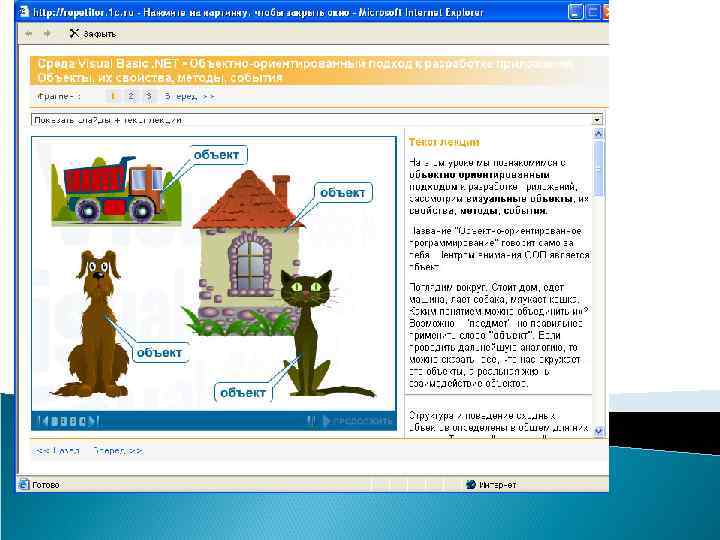Pause the slide animation
The image size is (720, 540).
311,421
